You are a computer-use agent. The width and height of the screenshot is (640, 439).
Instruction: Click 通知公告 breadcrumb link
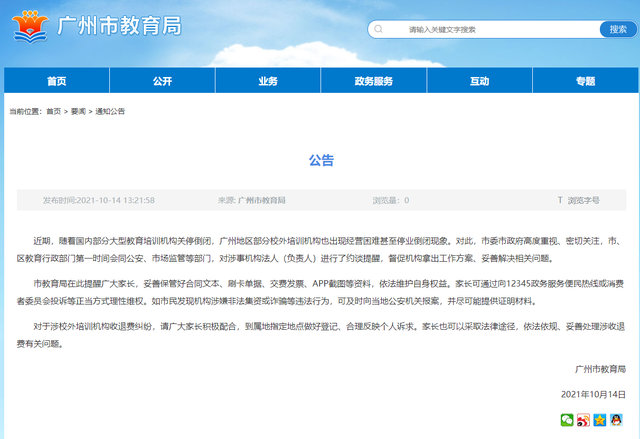110,111
